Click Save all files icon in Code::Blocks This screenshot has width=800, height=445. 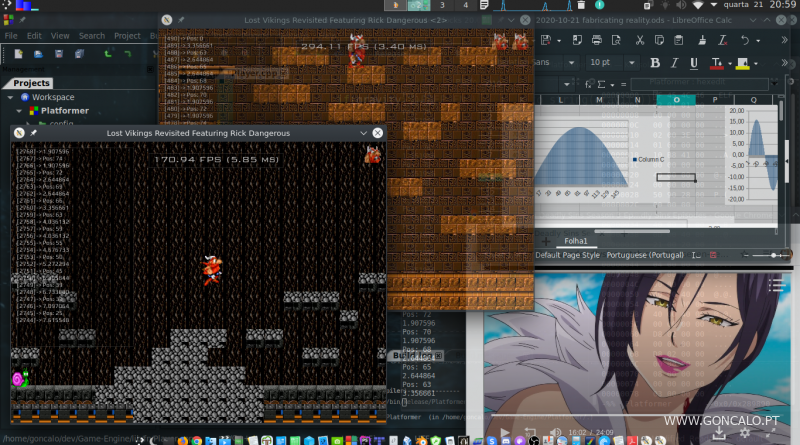pyautogui.click(x=79, y=54)
